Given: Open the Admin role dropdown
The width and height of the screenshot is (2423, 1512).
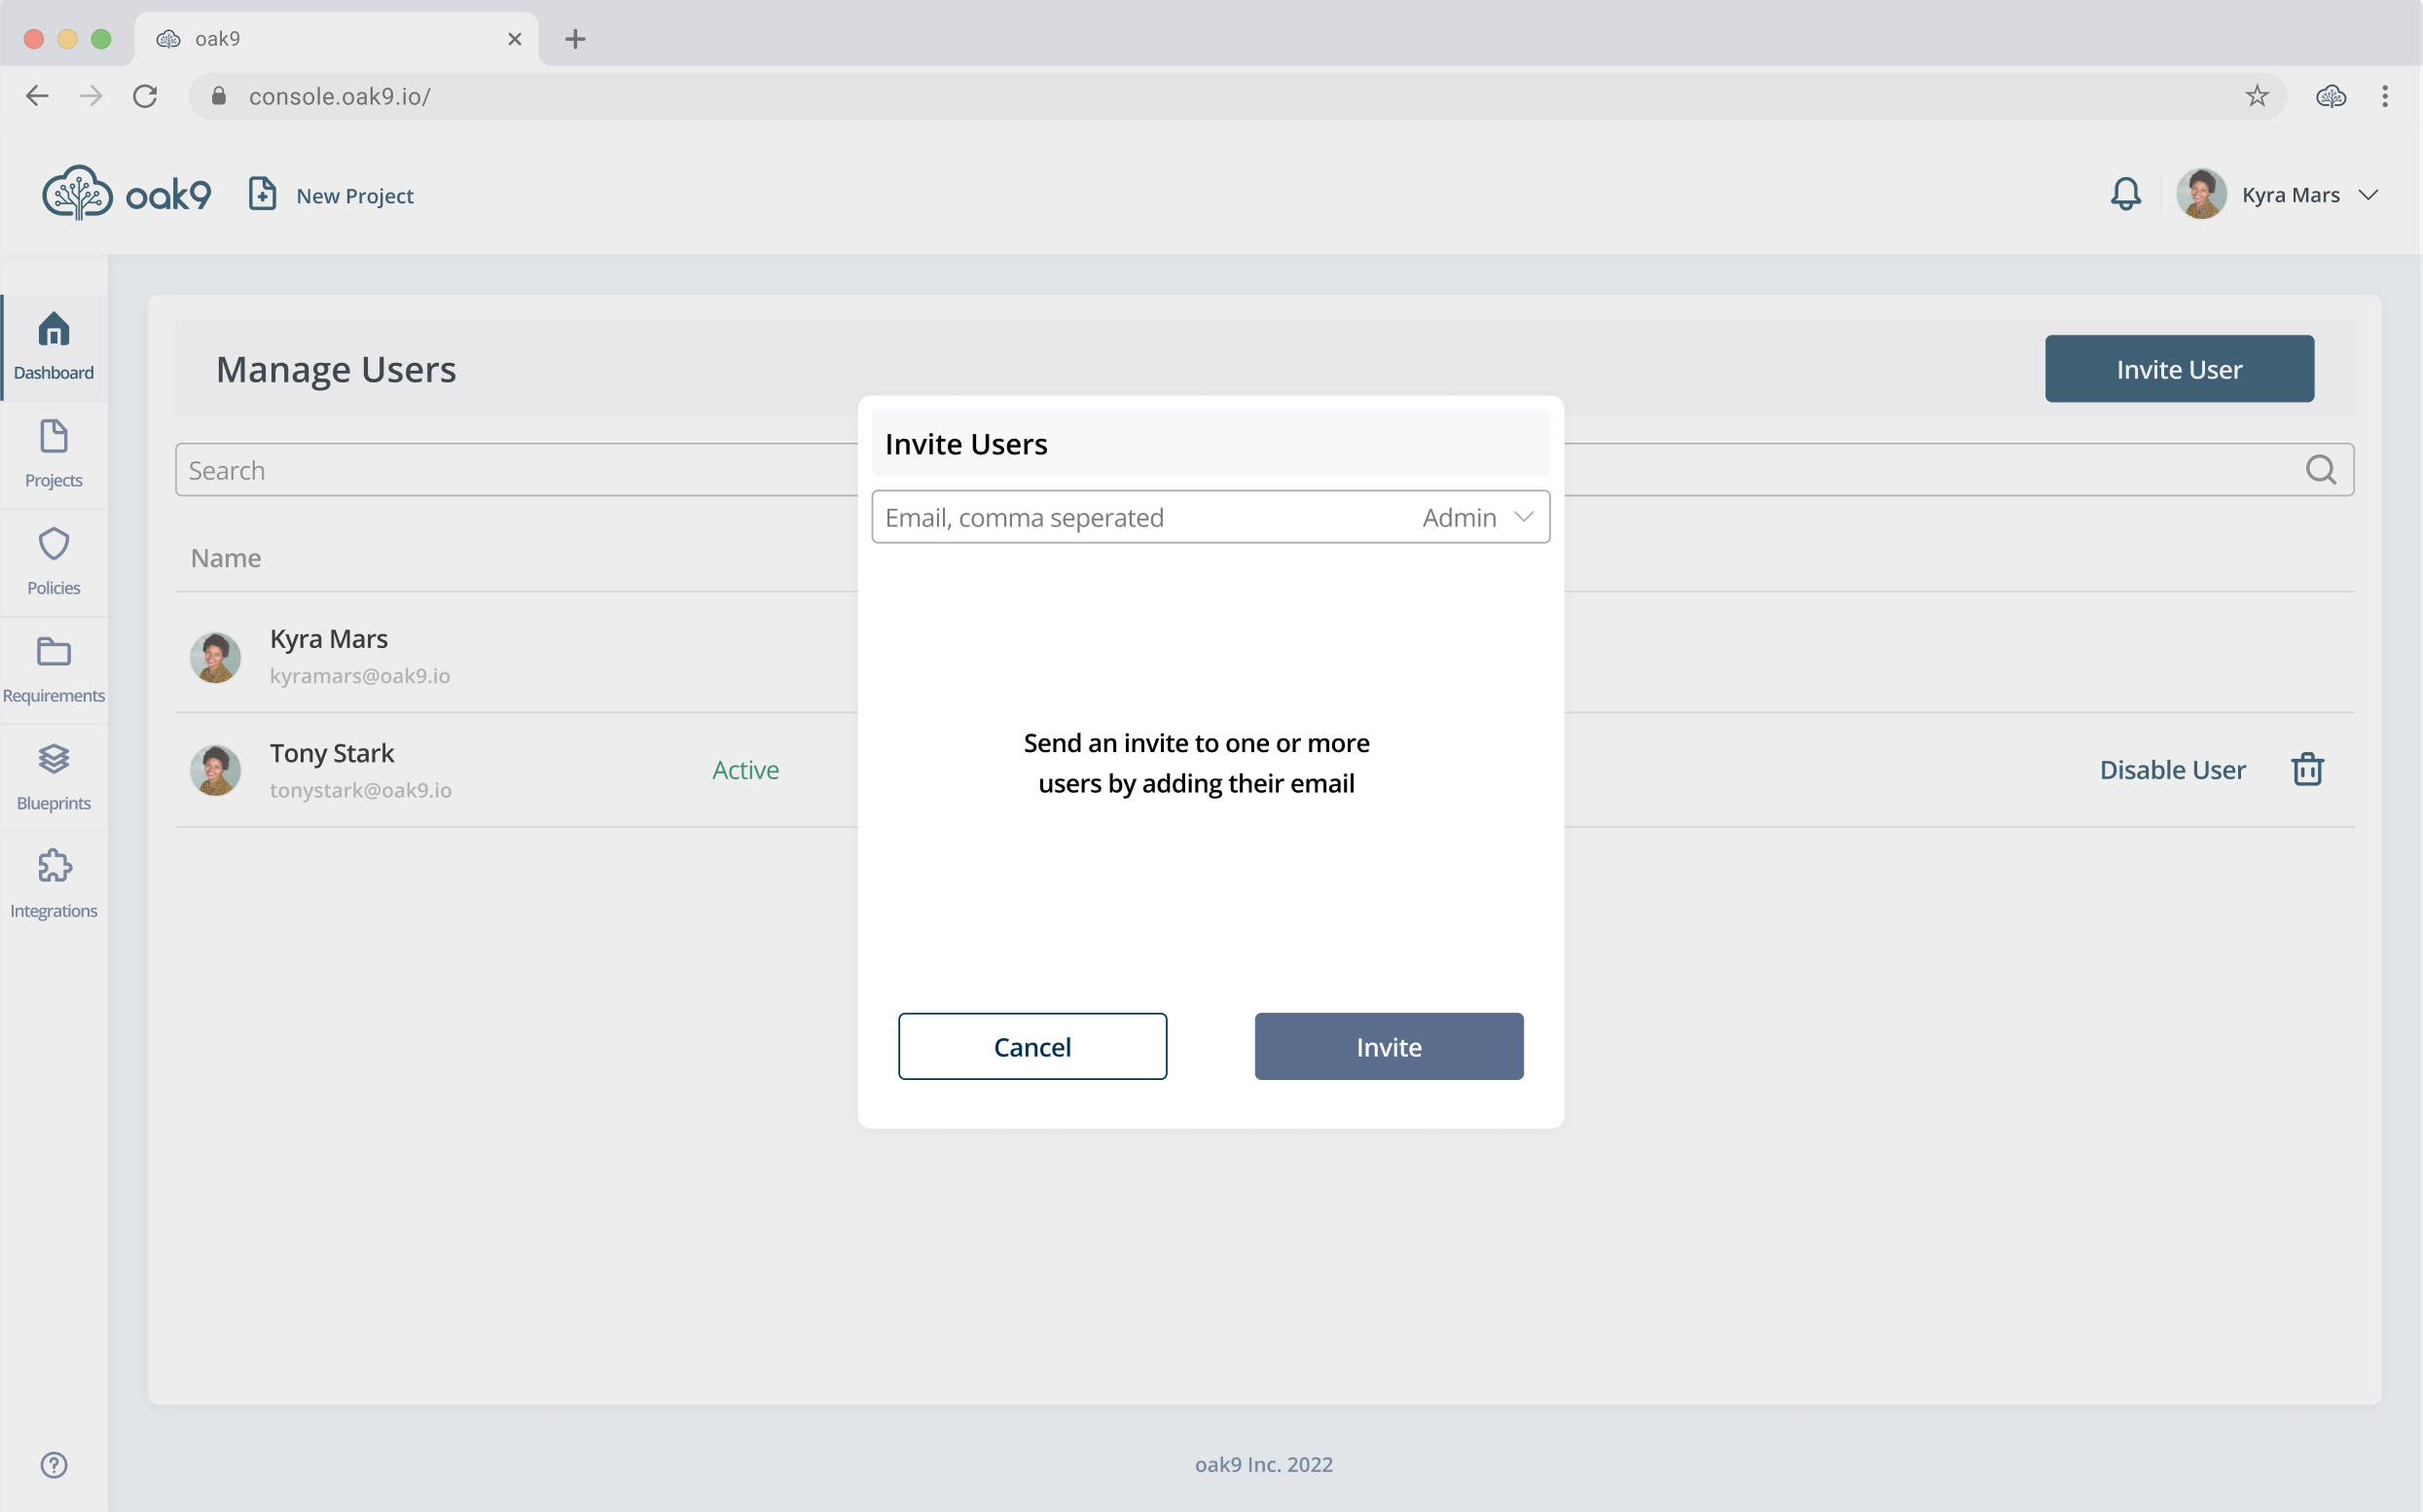Looking at the screenshot, I should [1478, 517].
